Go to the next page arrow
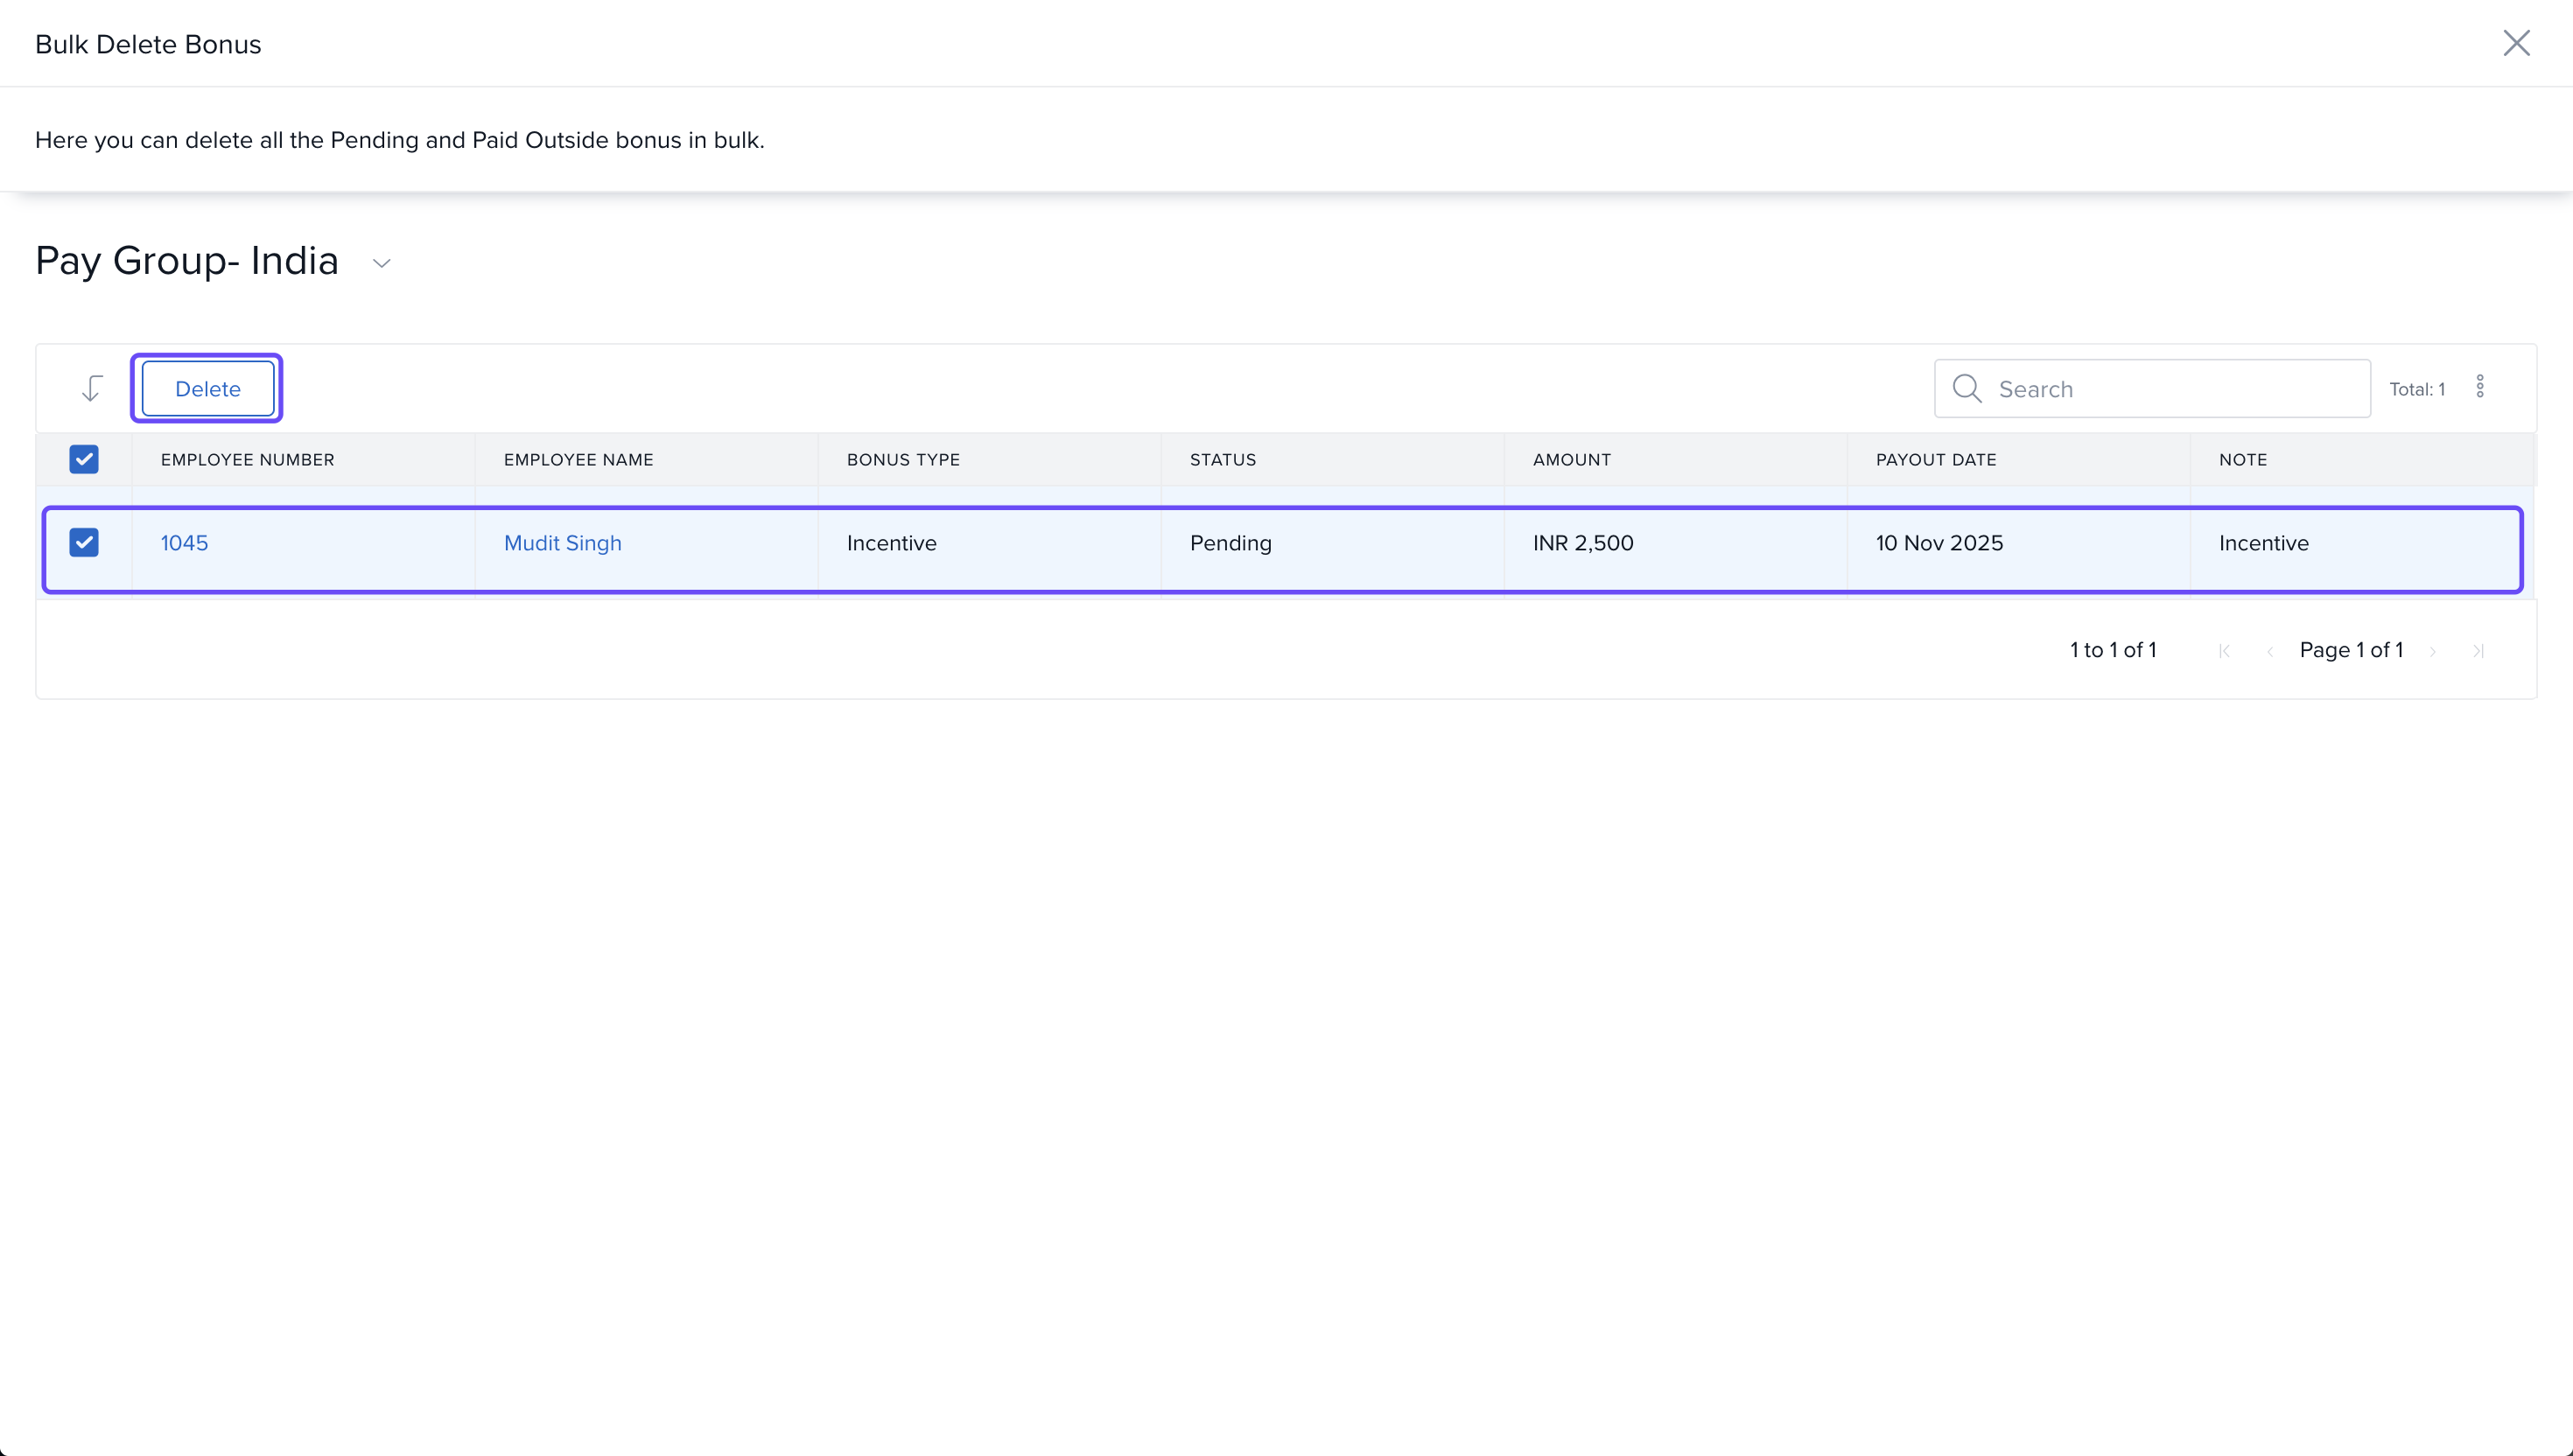Image resolution: width=2573 pixels, height=1456 pixels. coord(2433,651)
